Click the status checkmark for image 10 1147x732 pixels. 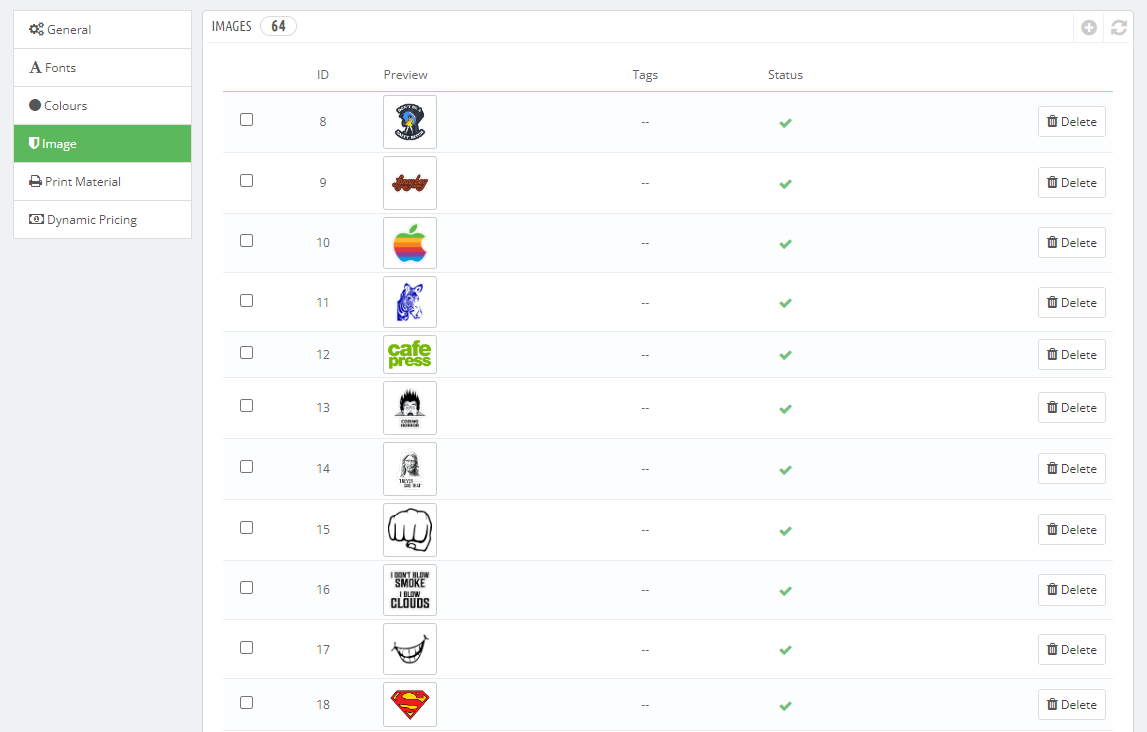pos(785,244)
